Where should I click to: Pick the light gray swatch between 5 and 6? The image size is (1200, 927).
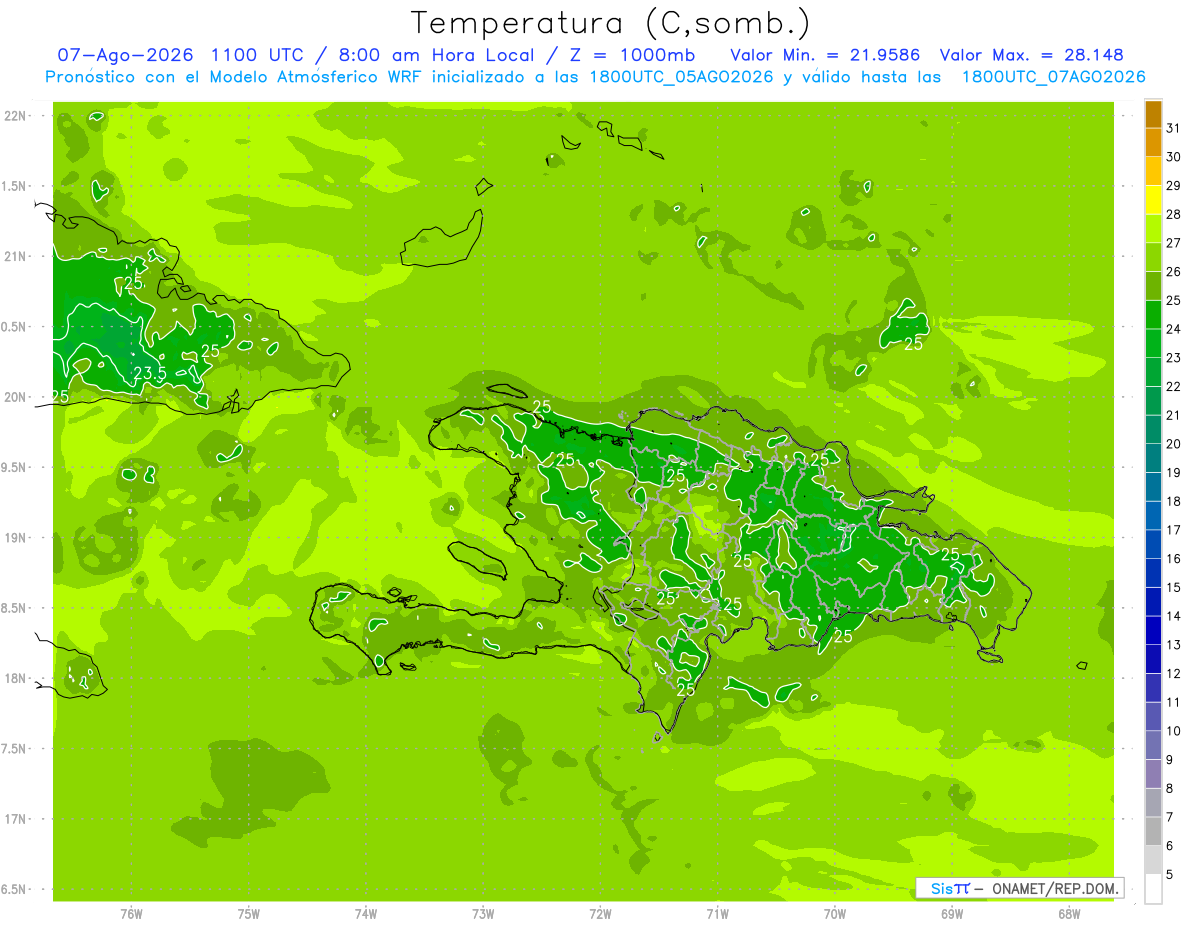pyautogui.click(x=1153, y=860)
